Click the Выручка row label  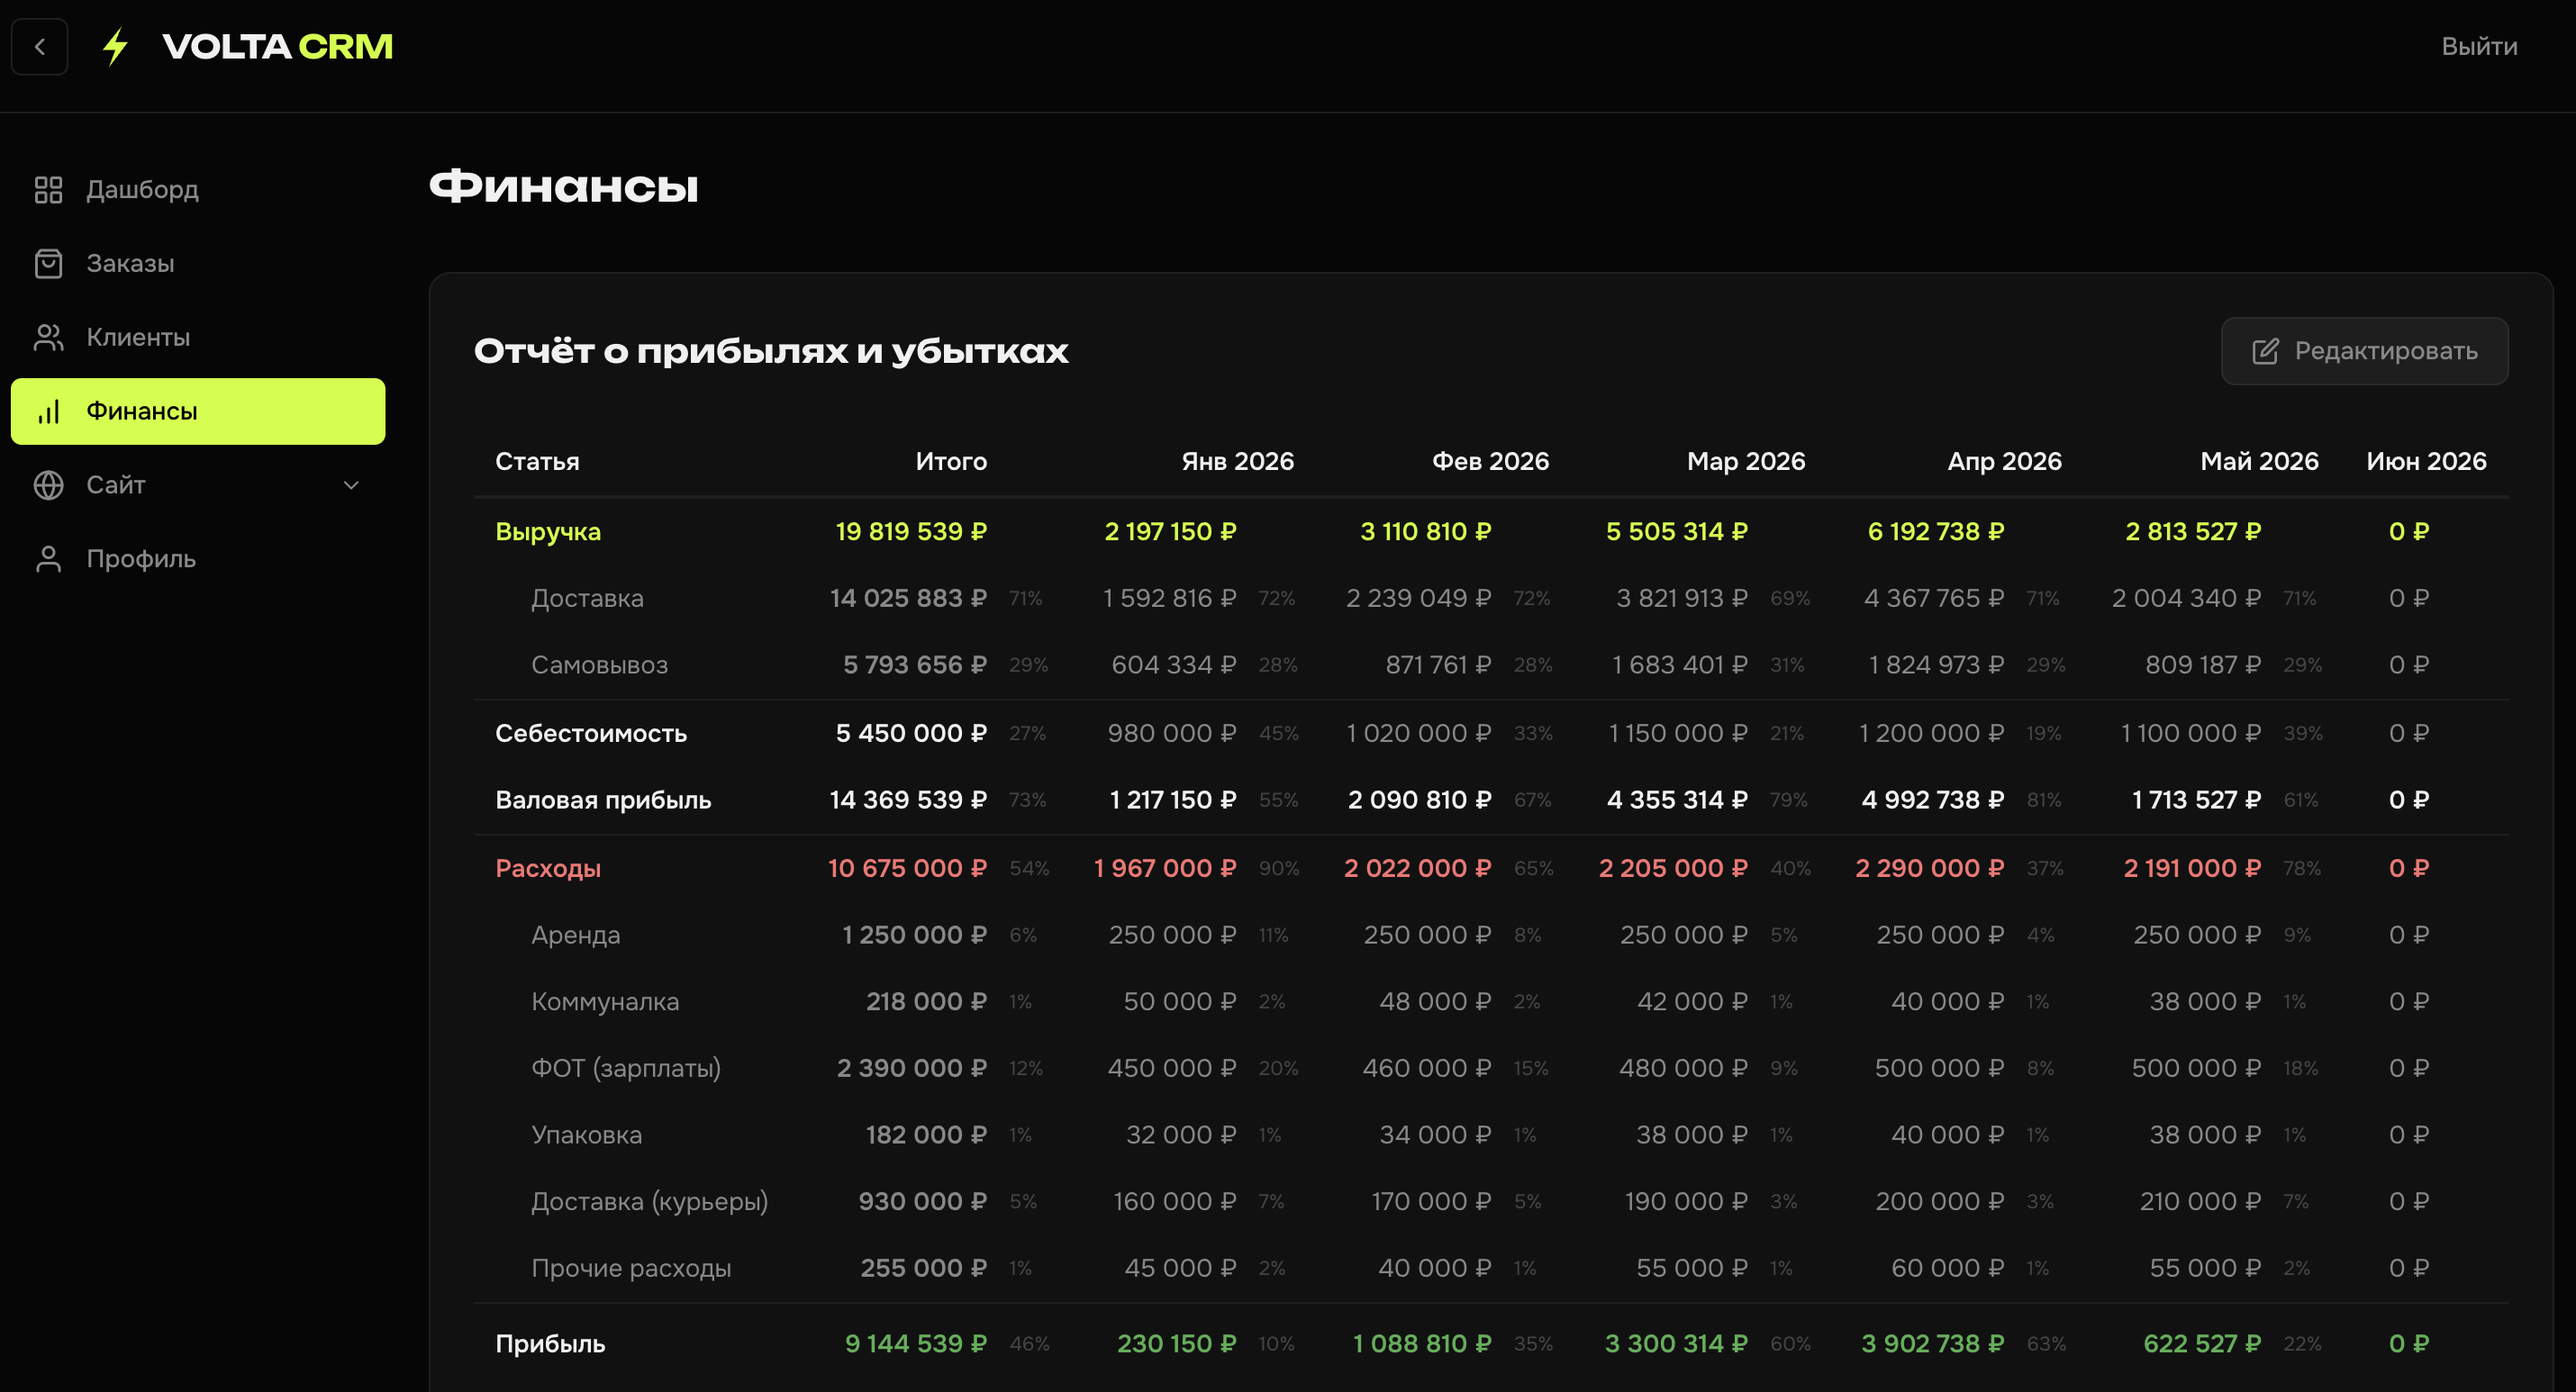click(548, 531)
